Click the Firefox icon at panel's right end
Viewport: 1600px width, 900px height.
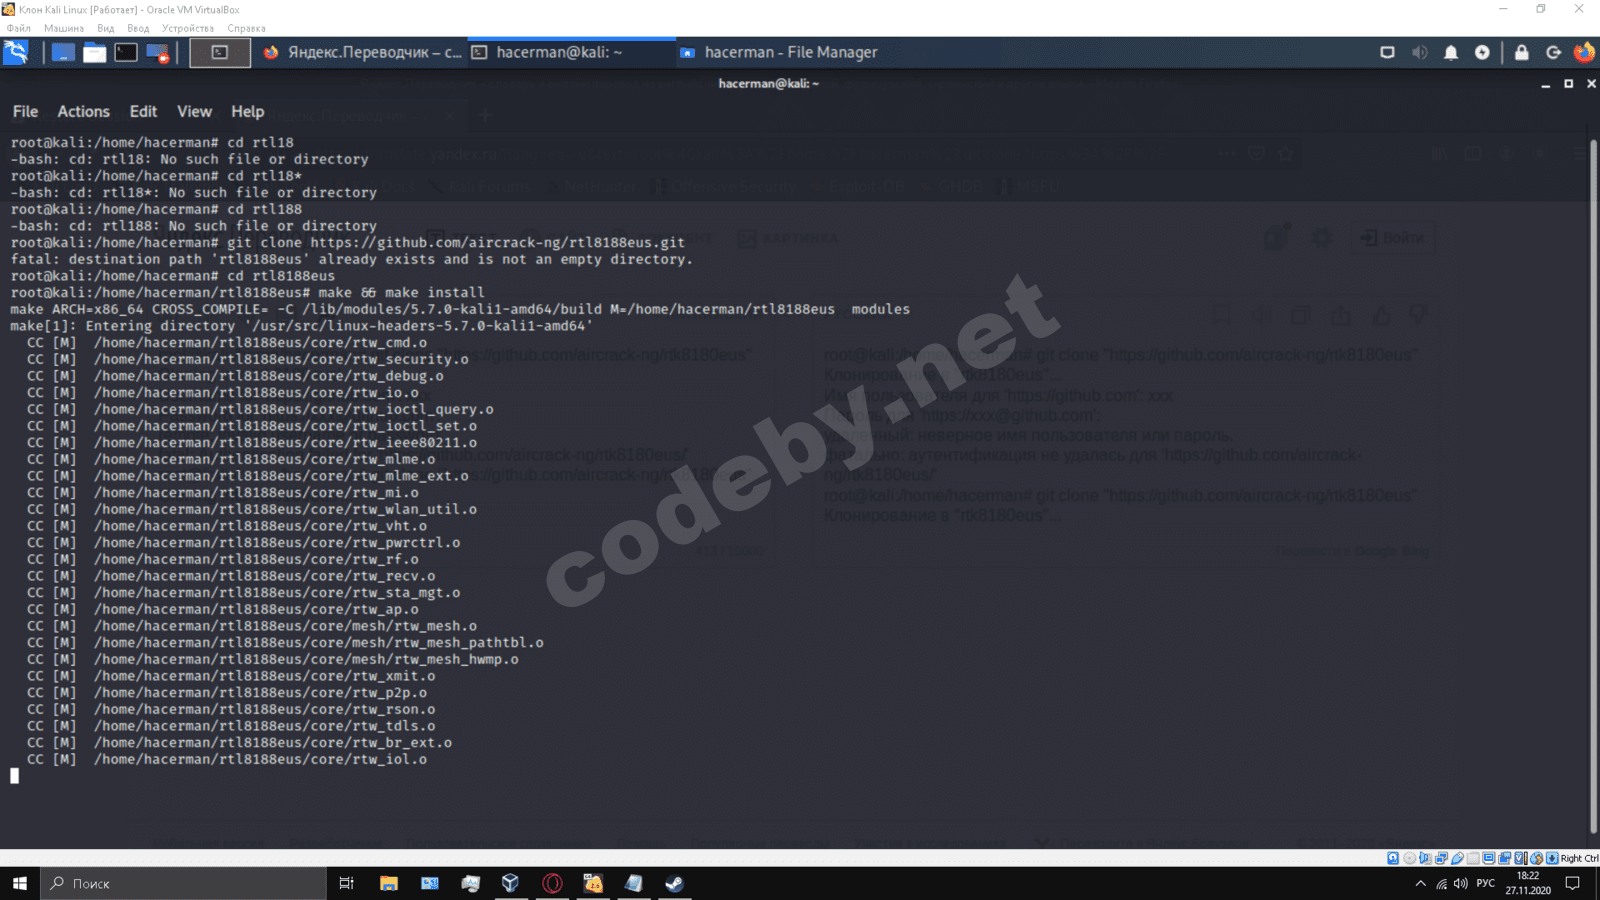tap(1584, 52)
